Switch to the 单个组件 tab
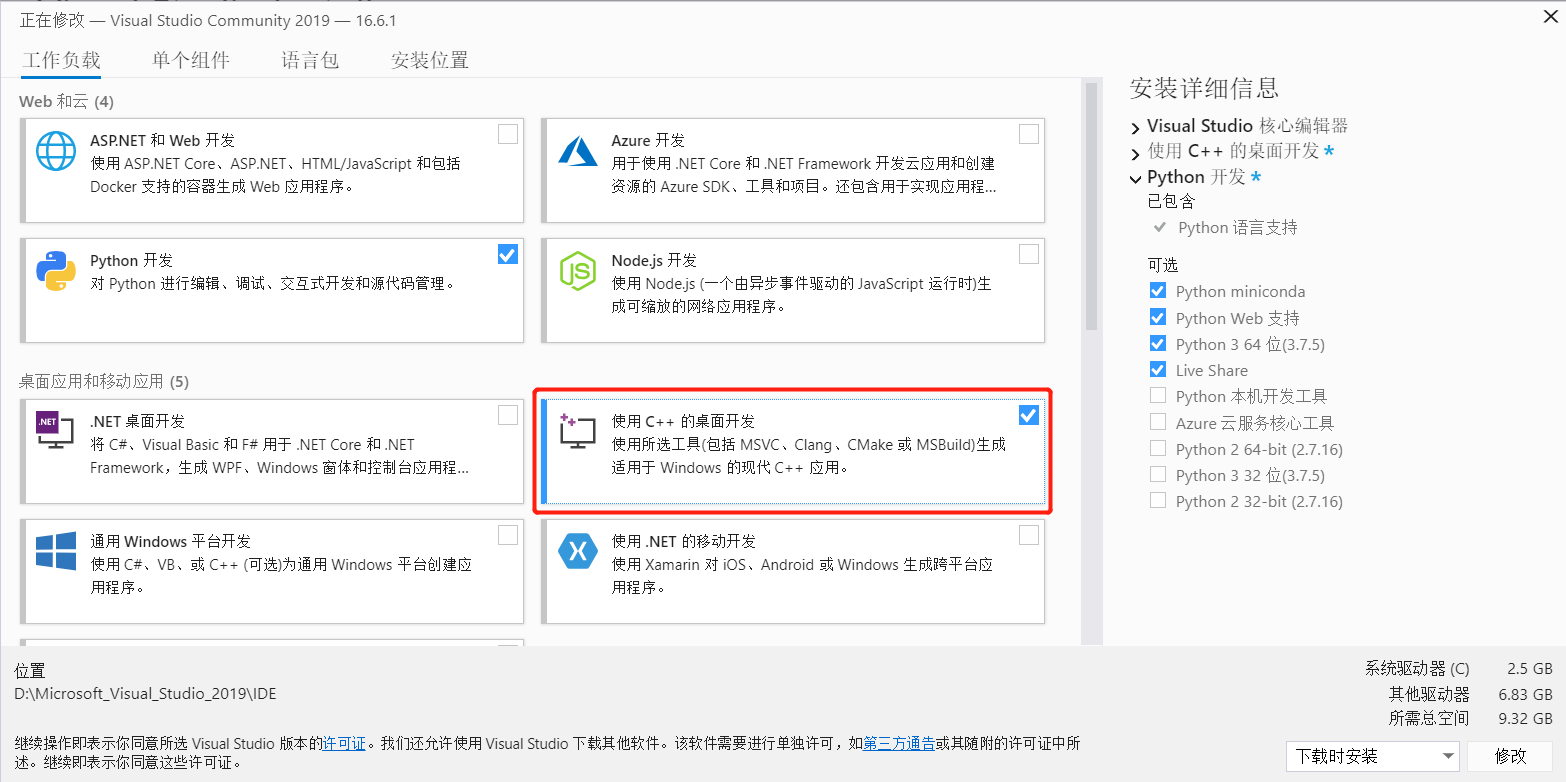1566x782 pixels. point(191,60)
